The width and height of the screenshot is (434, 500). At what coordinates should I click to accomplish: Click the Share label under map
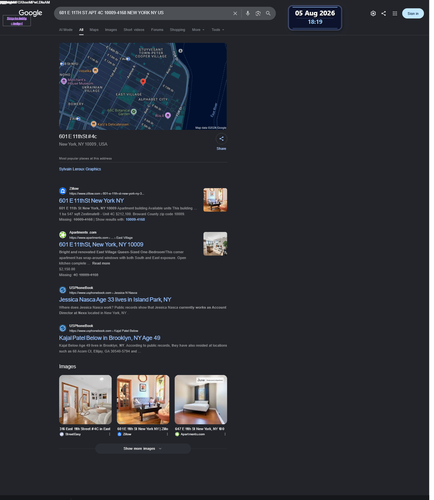[221, 149]
